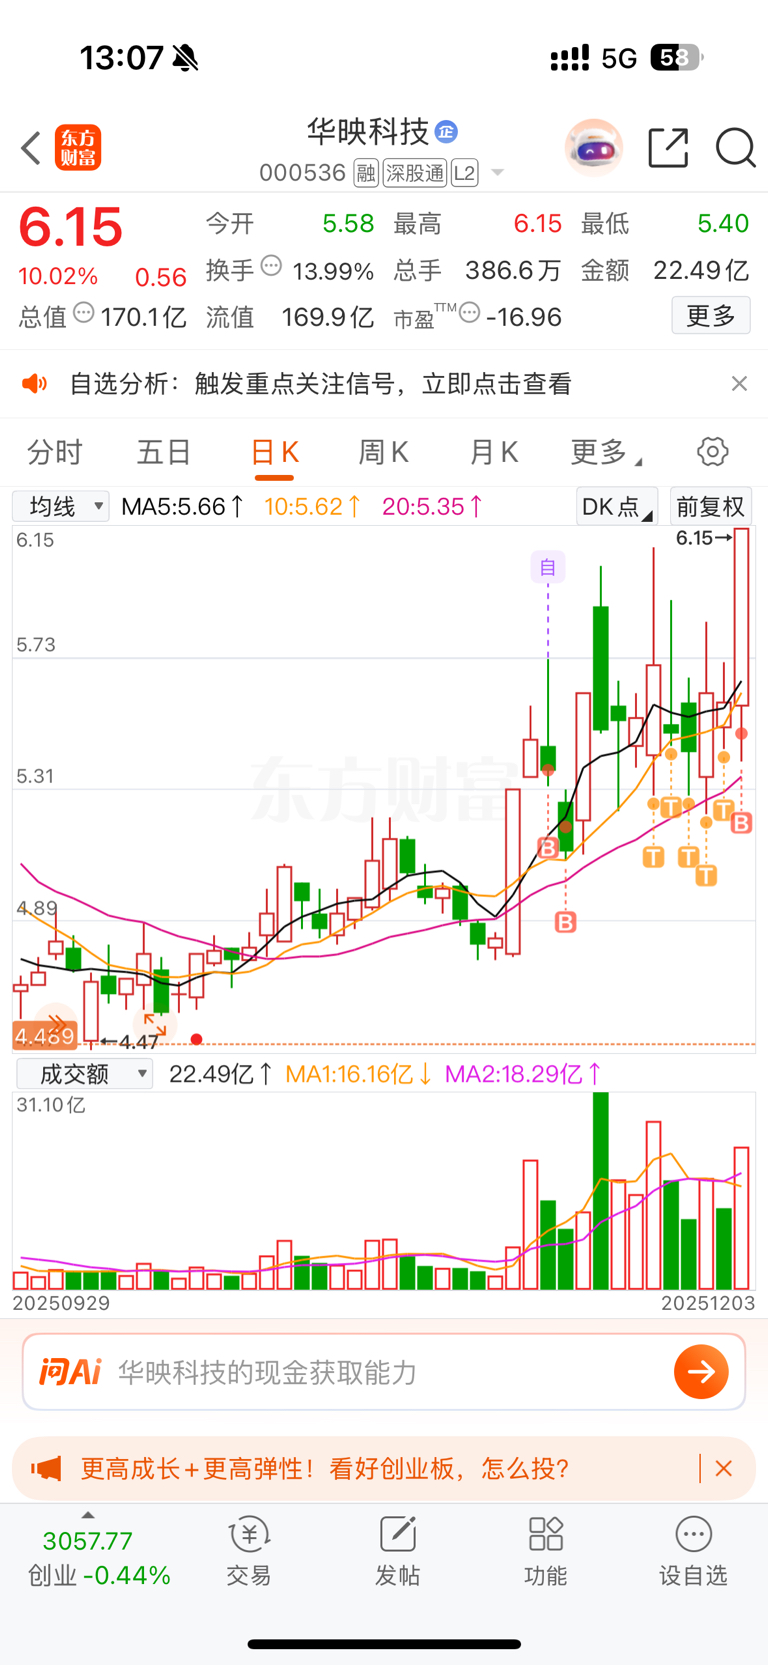The image size is (769, 1665).
Task: Open the 均线 indicator dropdown
Action: point(61,506)
